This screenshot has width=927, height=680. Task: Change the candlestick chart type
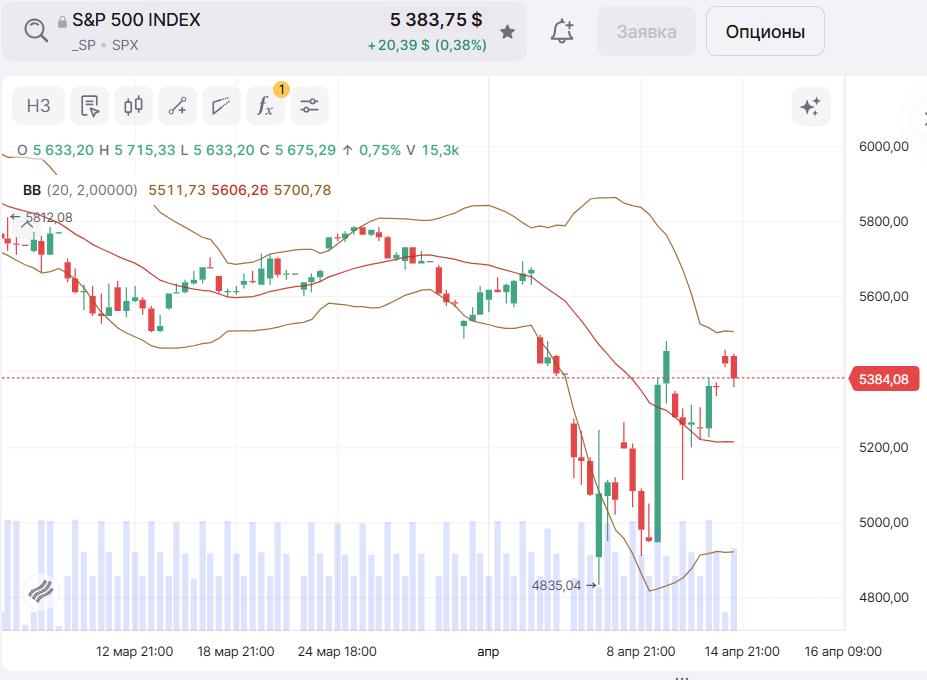134,106
